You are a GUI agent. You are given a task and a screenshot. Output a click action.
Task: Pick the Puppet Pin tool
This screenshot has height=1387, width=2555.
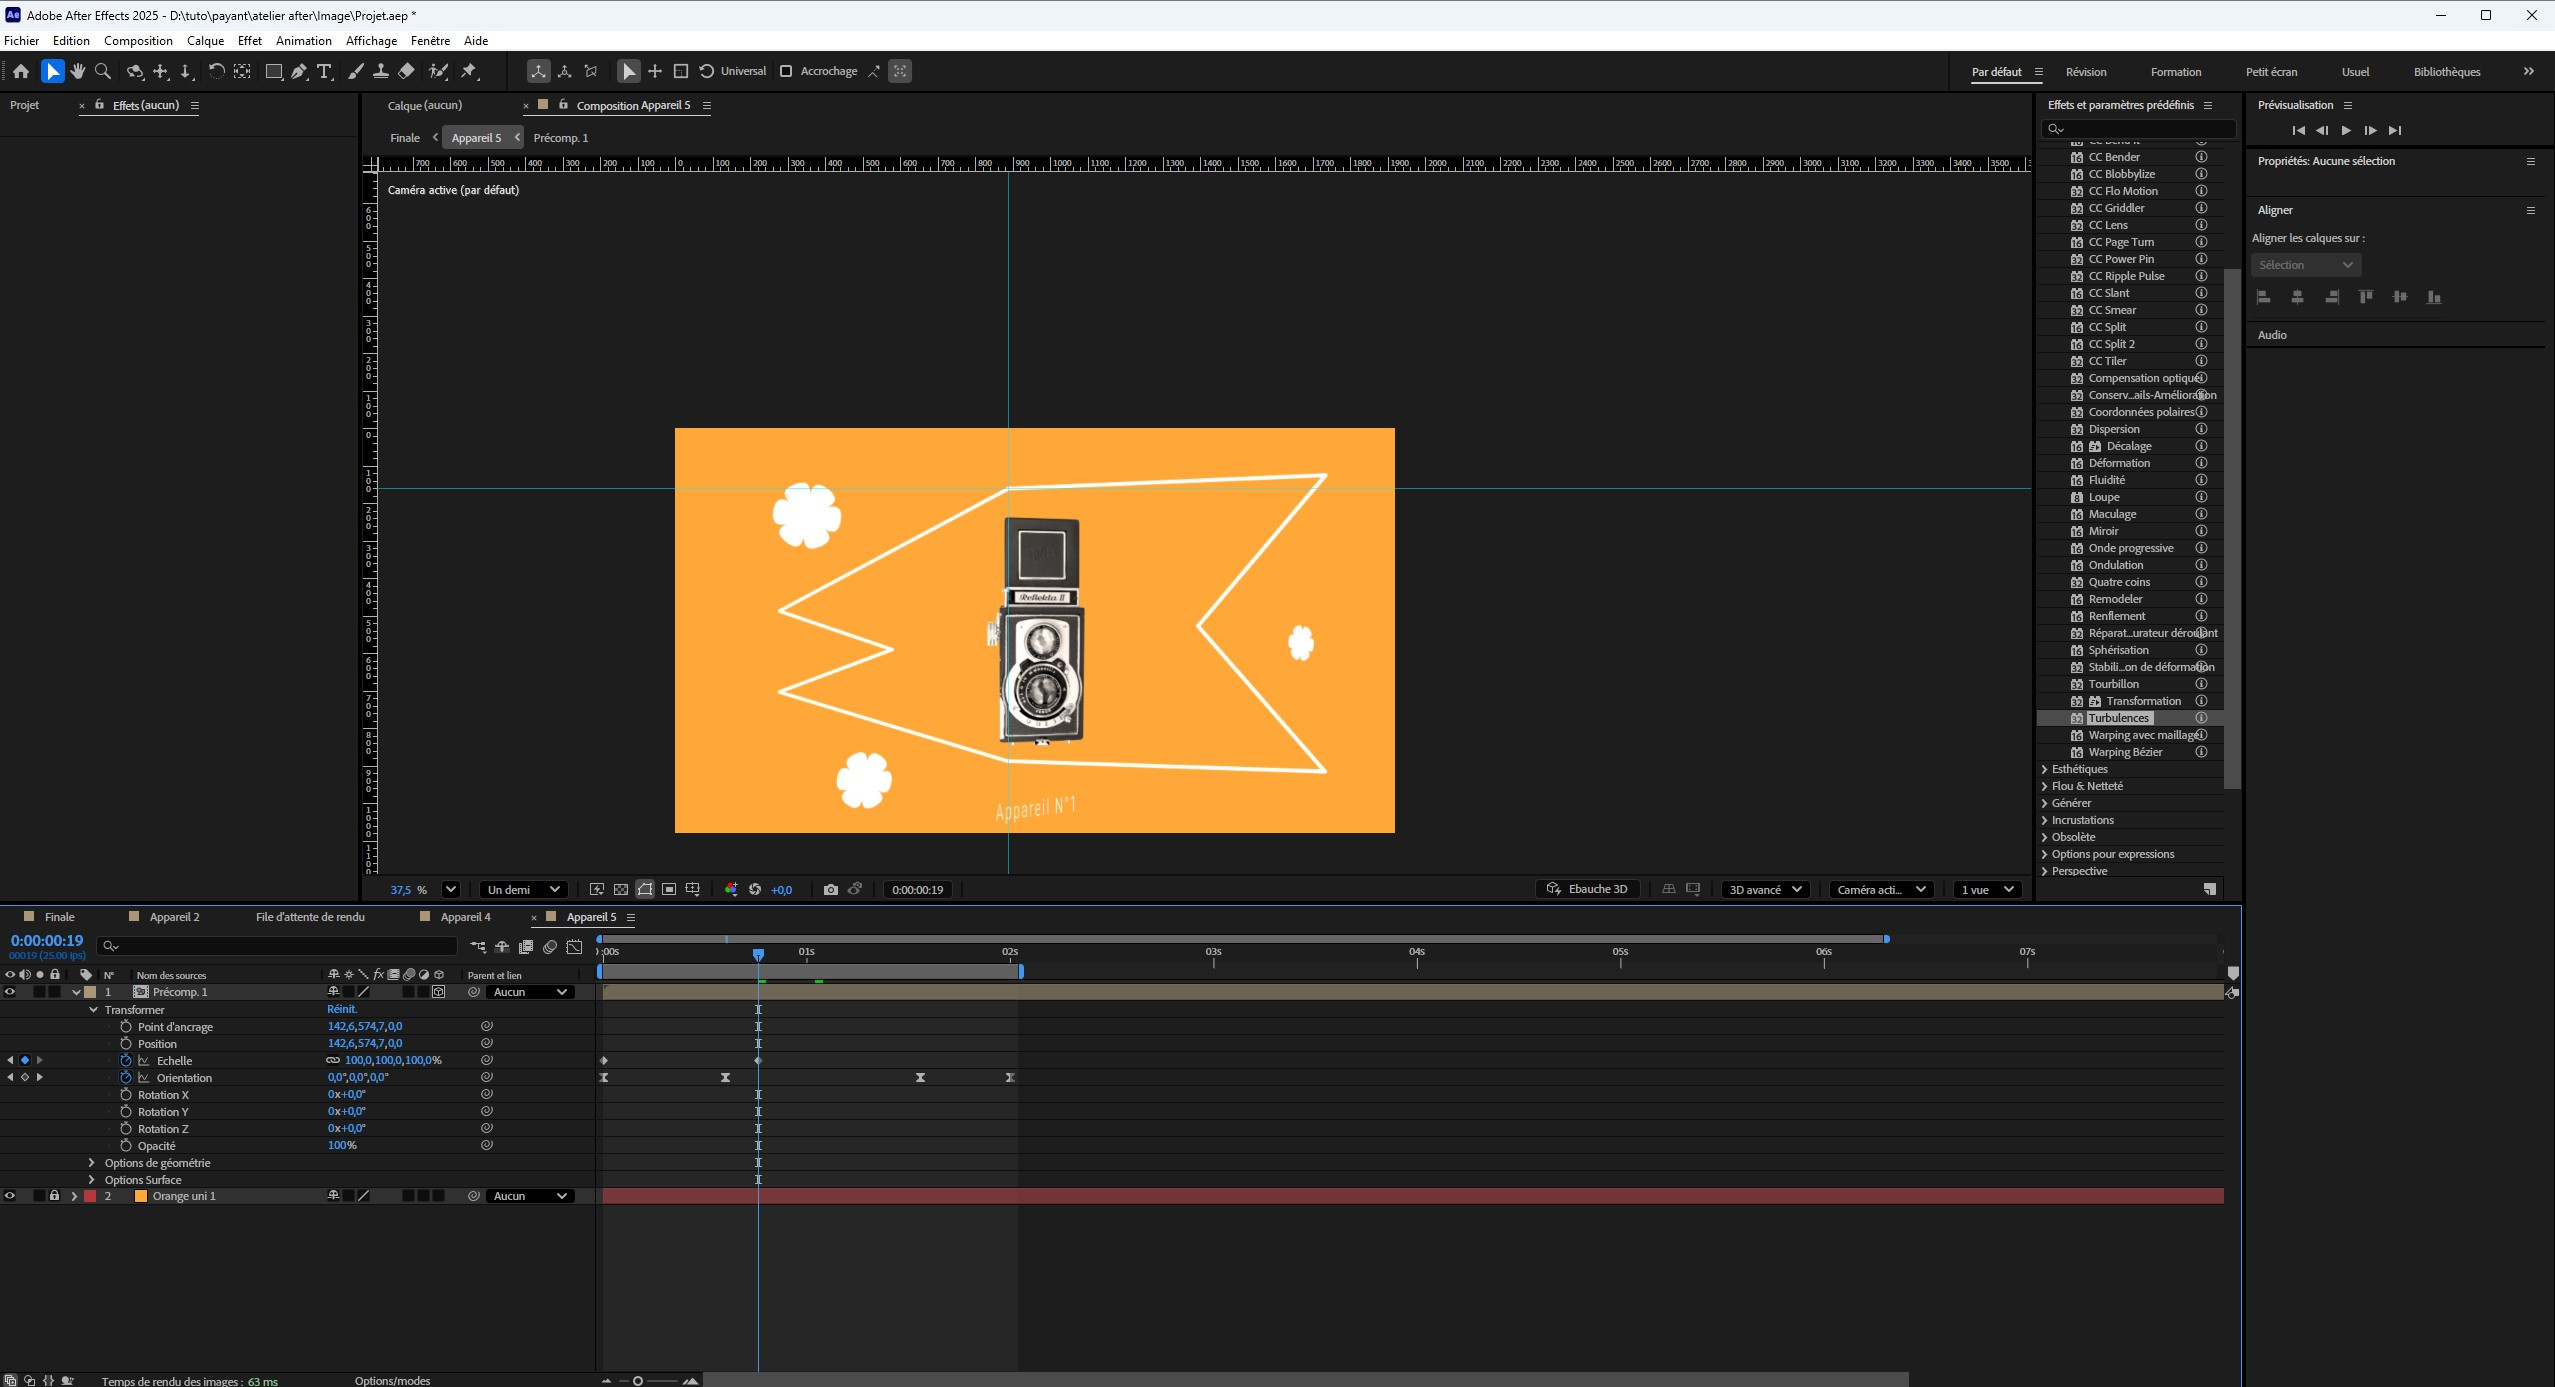468,71
